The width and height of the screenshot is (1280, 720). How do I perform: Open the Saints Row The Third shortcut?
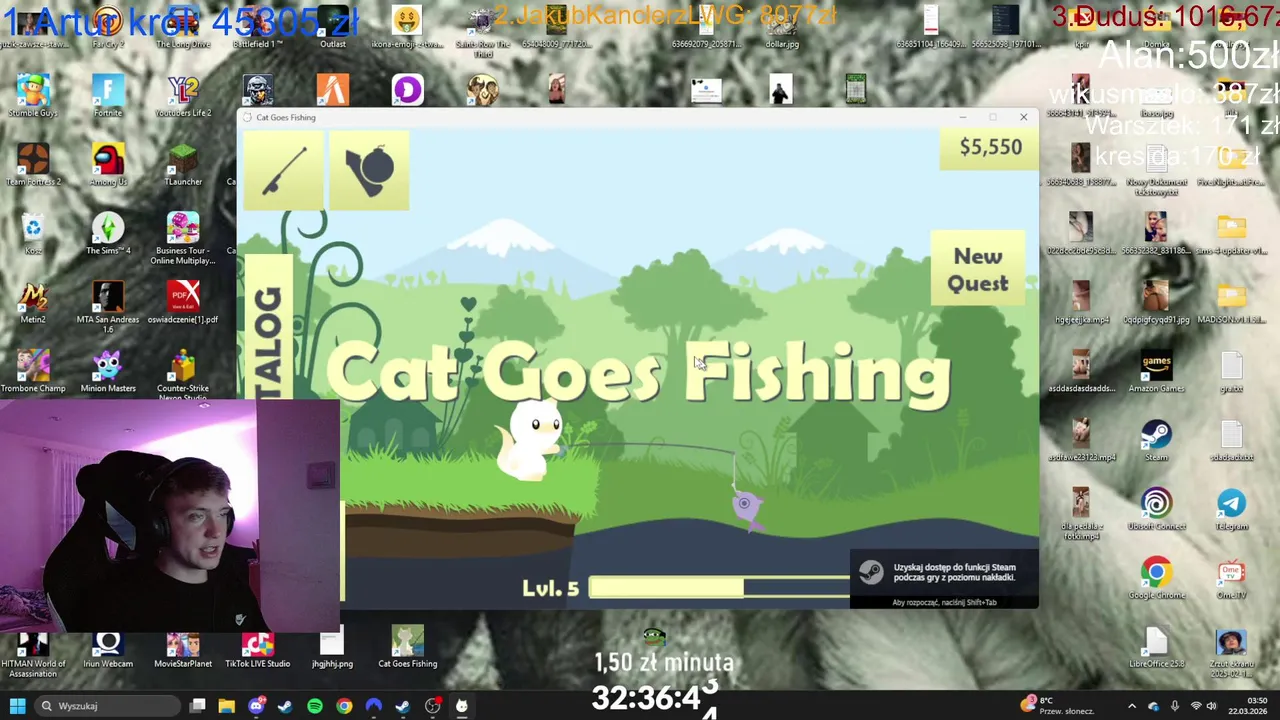click(x=483, y=32)
